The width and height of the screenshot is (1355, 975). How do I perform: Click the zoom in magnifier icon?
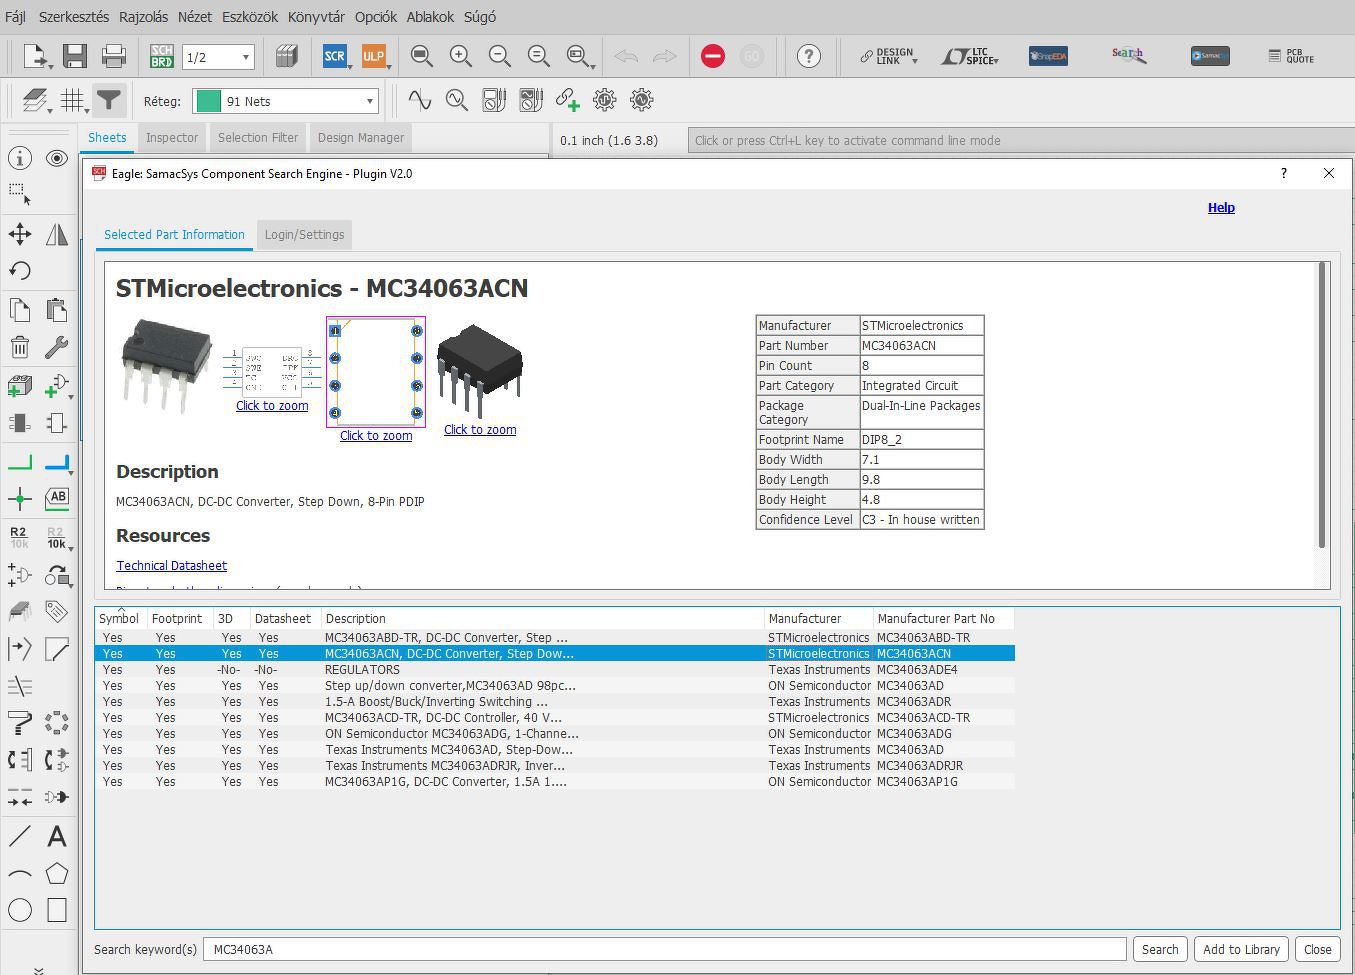pyautogui.click(x=460, y=56)
